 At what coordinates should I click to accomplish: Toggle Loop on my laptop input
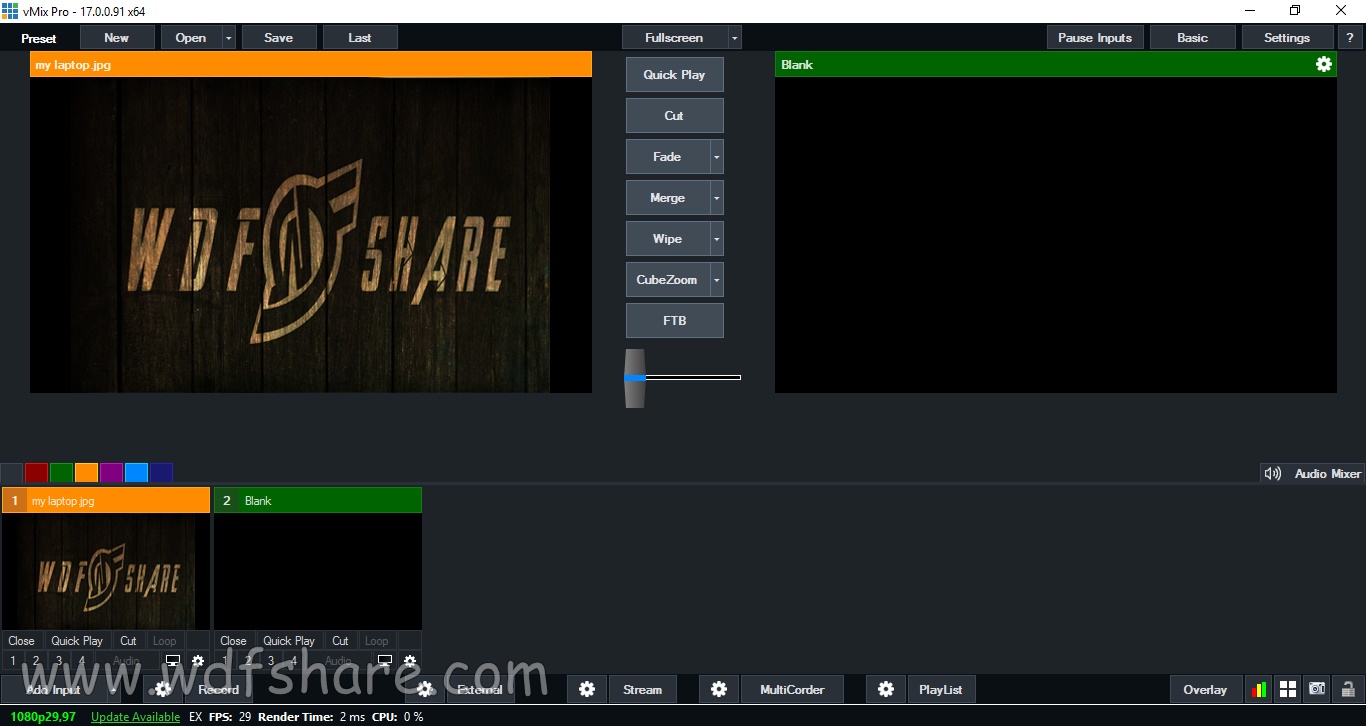point(165,641)
